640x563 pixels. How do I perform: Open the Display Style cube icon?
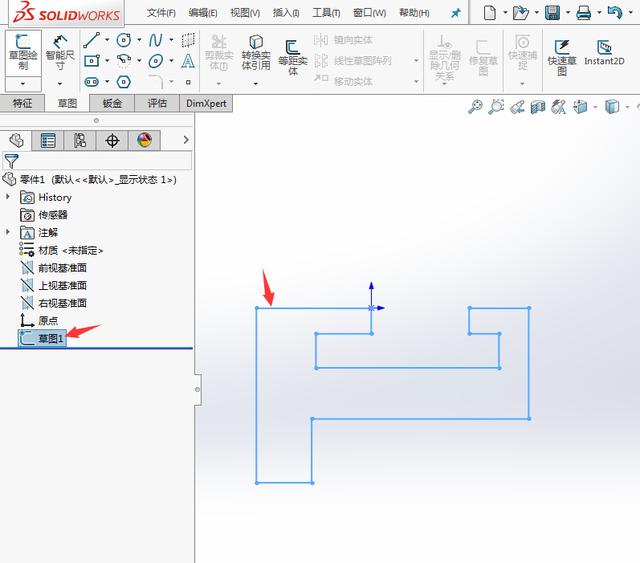(612, 107)
